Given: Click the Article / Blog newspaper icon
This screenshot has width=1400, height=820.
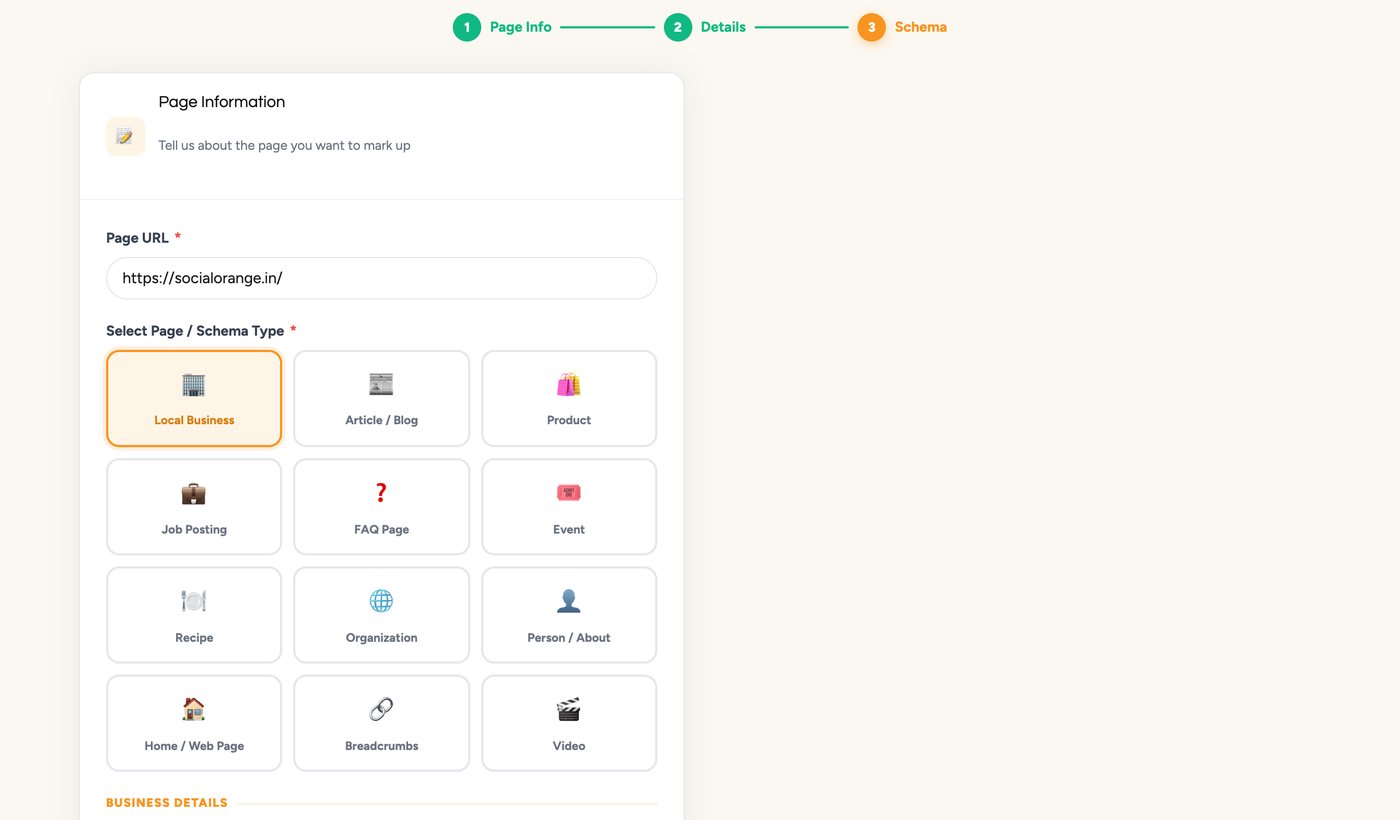Looking at the screenshot, I should pos(381,385).
